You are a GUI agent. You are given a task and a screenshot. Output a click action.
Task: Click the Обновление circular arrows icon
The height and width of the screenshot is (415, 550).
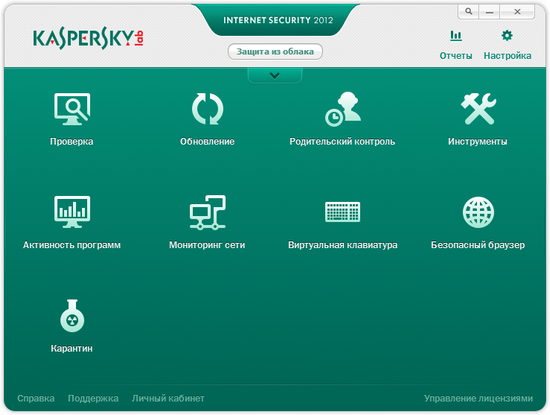coord(207,109)
